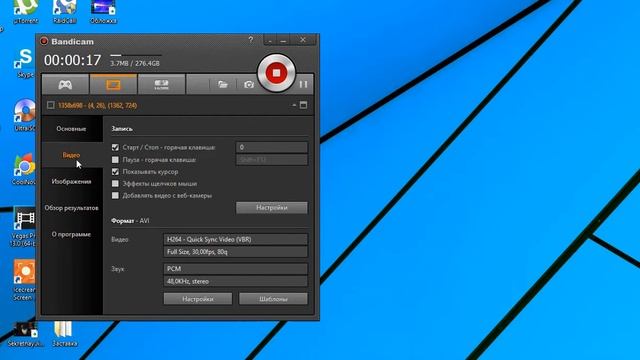Image resolution: width=640 pixels, height=360 pixels.
Task: Toggle Старт / Стоп hotkey checkbox
Action: click(116, 147)
